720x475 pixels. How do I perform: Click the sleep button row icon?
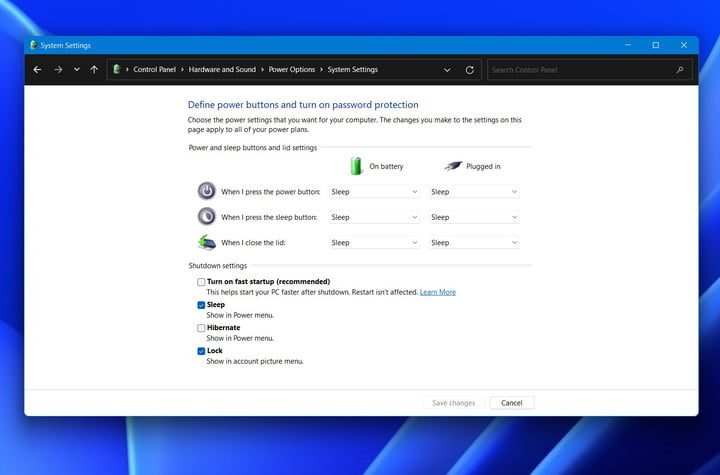(207, 216)
